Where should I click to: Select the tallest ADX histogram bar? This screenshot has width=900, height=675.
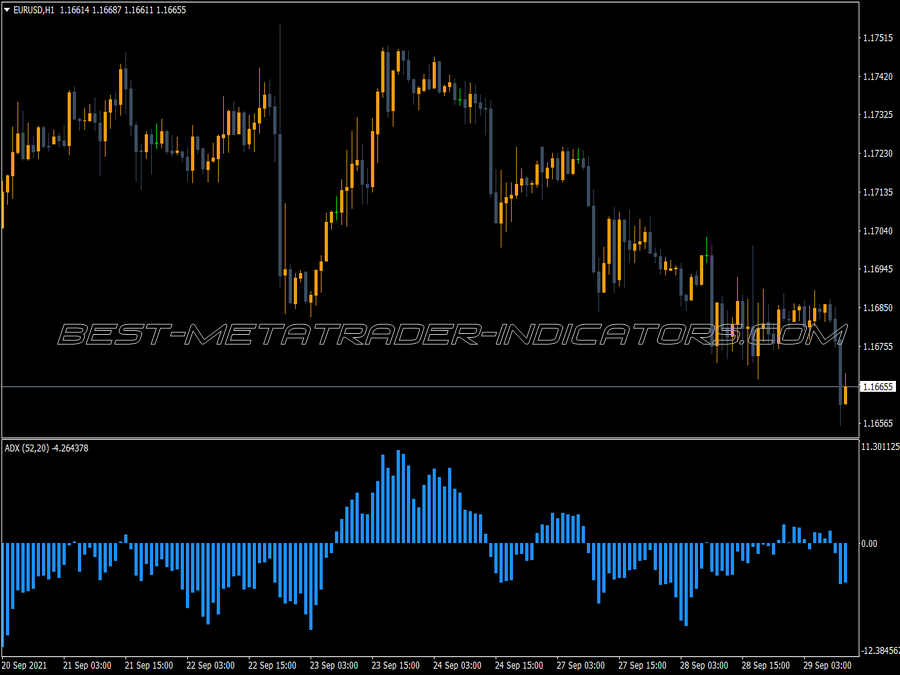(x=398, y=496)
